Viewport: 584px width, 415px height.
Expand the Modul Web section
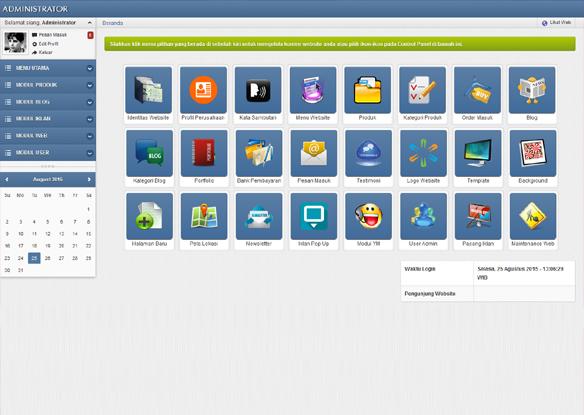coord(48,136)
